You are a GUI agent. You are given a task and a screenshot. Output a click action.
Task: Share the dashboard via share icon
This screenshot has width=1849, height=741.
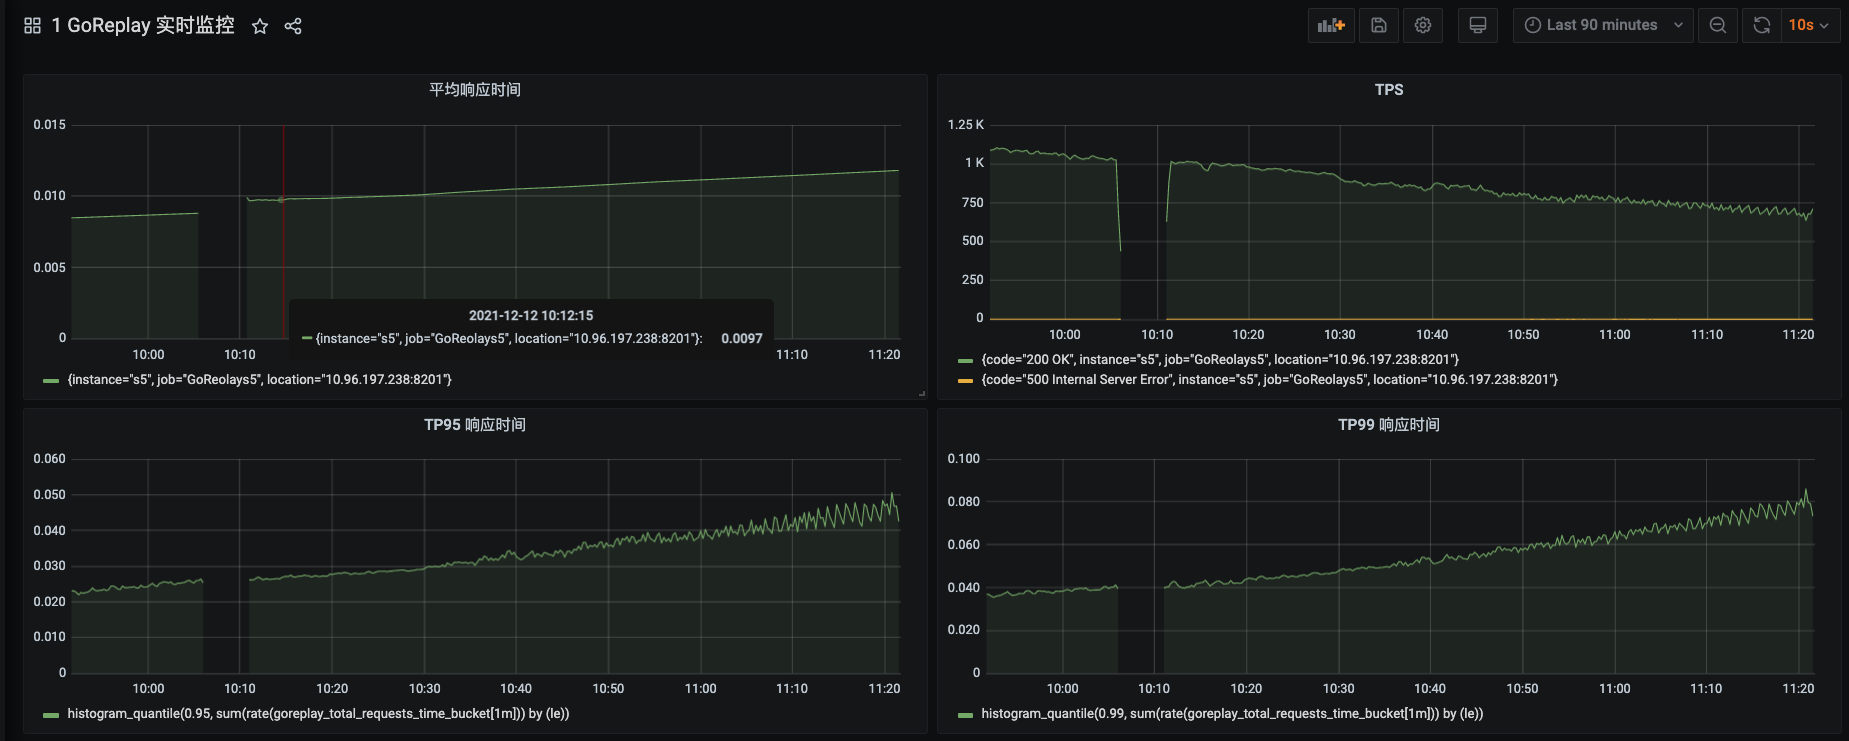click(x=293, y=26)
